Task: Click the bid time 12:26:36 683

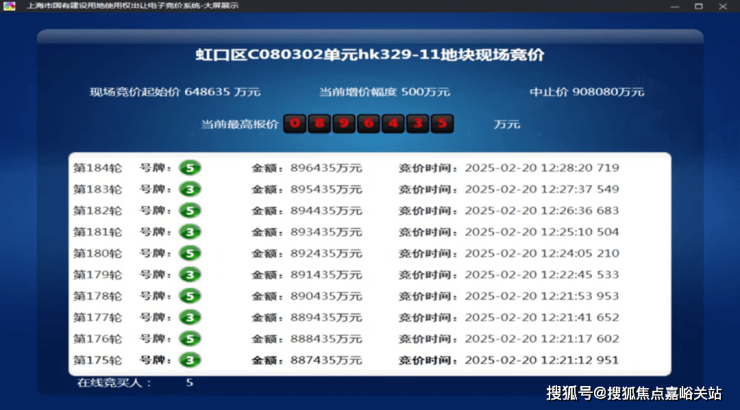Action: 580,210
